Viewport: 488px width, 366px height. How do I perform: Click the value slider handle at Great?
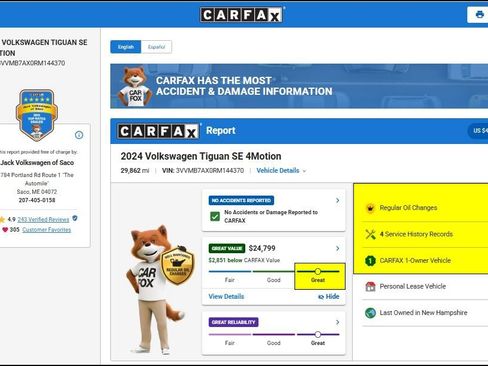click(318, 271)
